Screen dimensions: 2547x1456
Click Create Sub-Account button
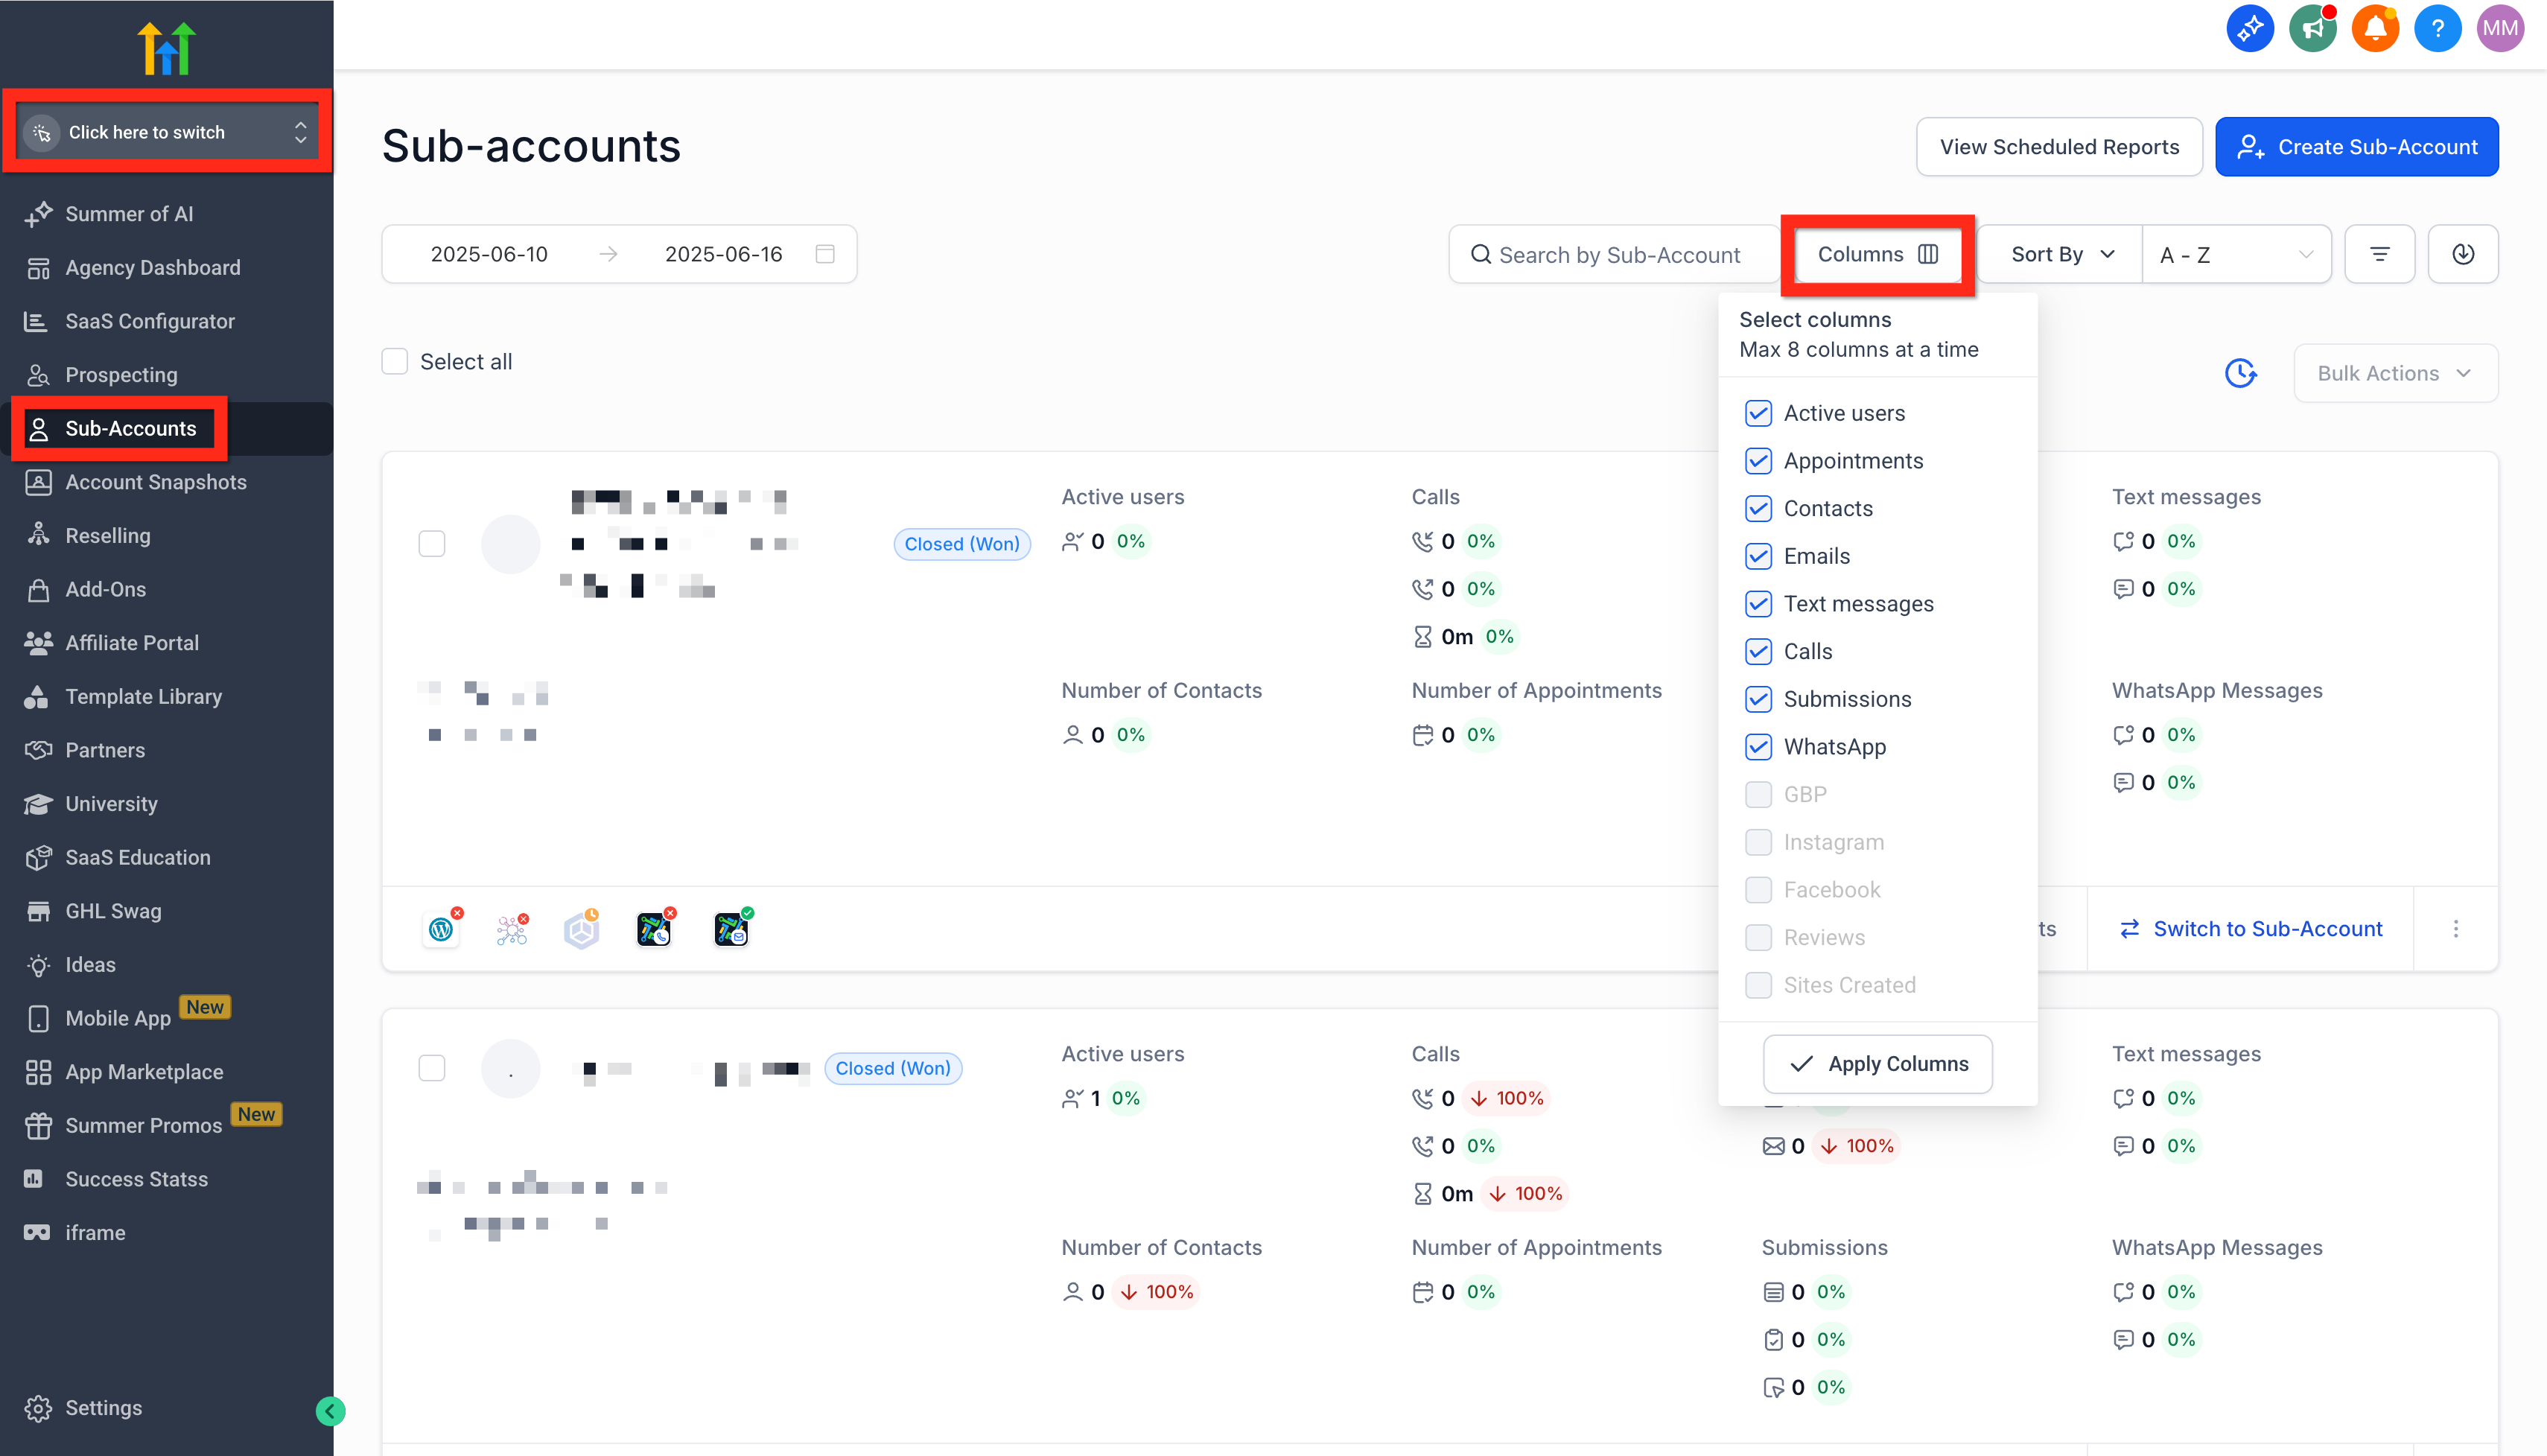[2356, 147]
